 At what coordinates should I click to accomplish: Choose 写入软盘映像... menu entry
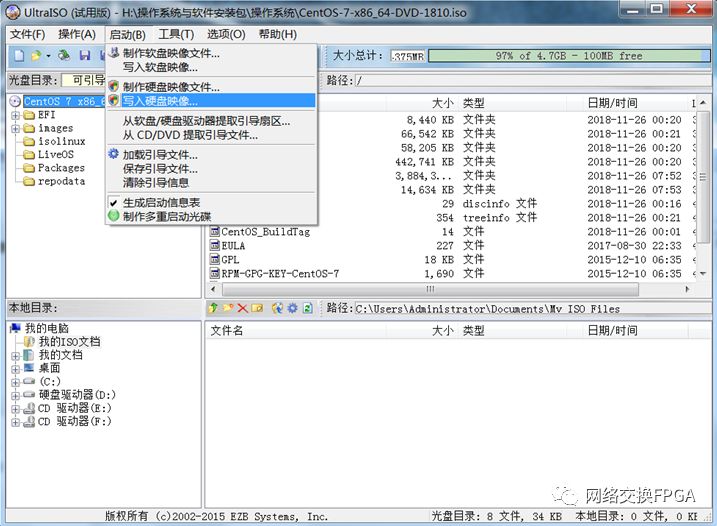pos(211,67)
